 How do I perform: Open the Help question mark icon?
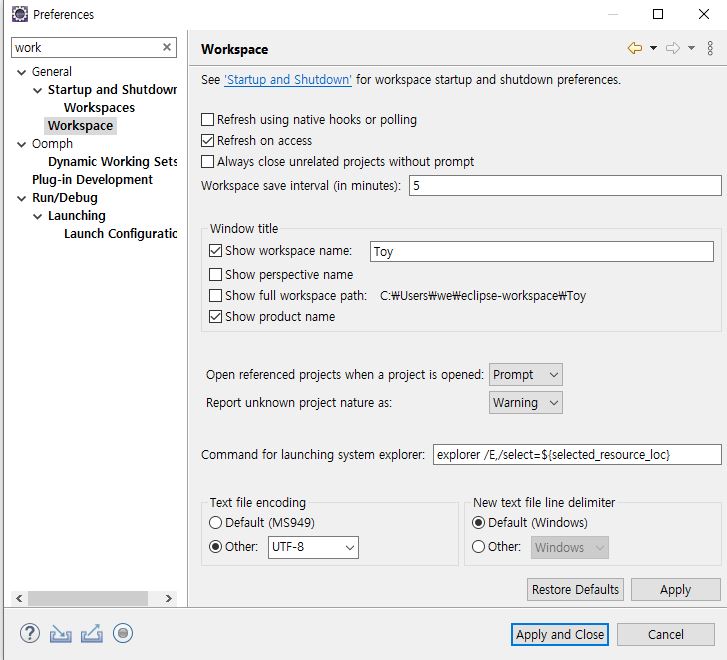(30, 633)
